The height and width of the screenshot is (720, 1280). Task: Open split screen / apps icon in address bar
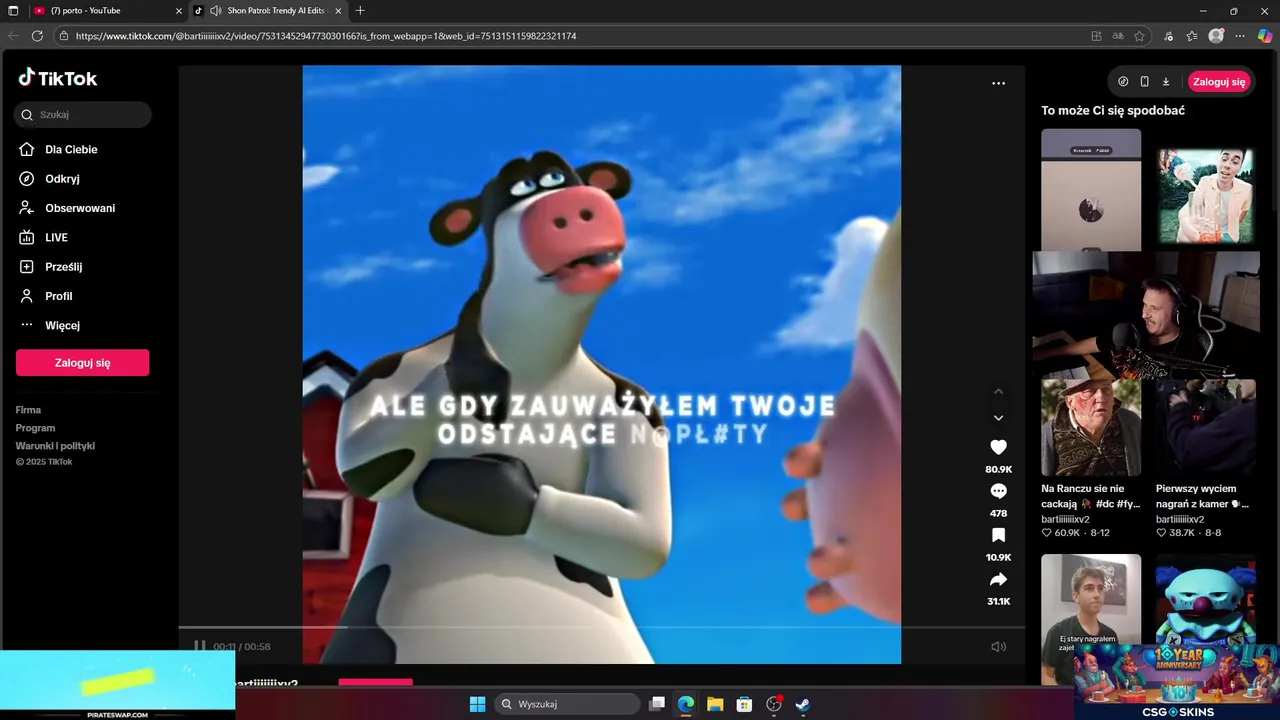pyautogui.click(x=1097, y=36)
